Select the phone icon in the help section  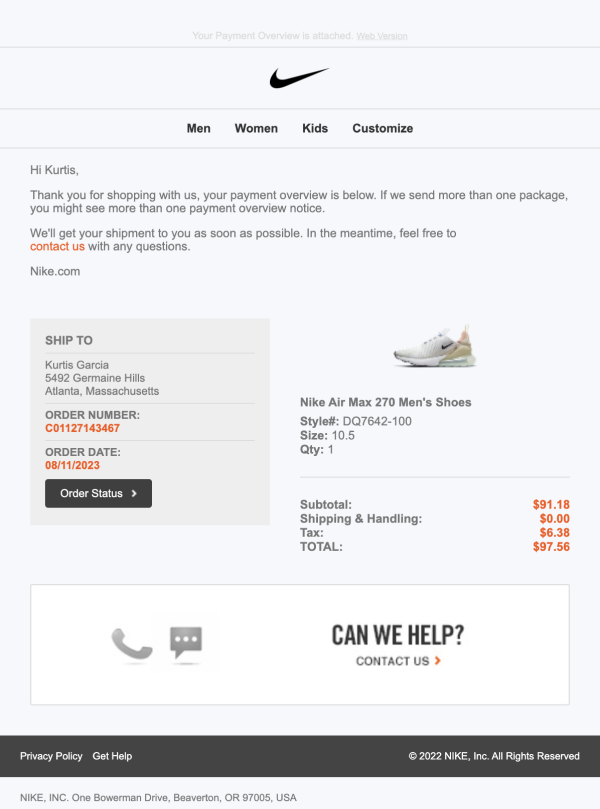coord(132,644)
